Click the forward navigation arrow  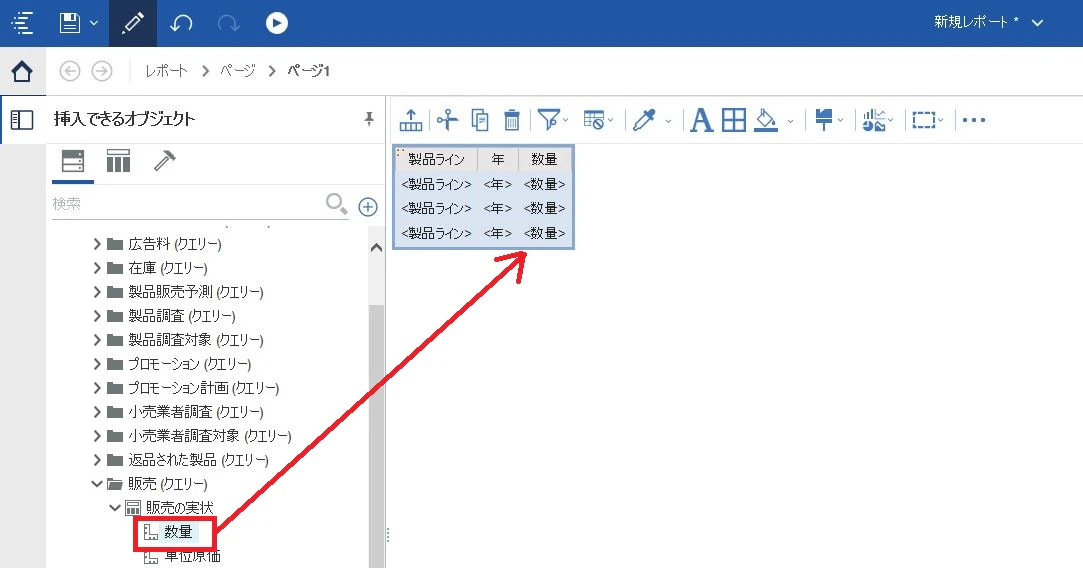point(102,70)
